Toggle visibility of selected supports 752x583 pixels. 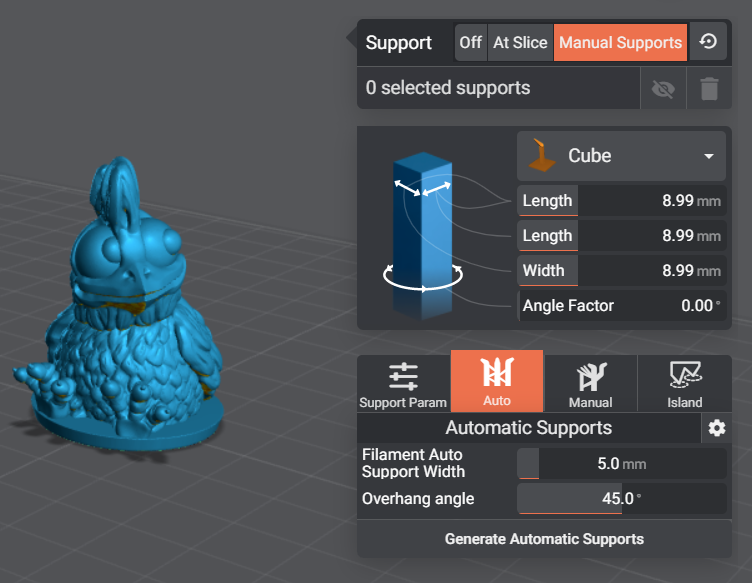[662, 89]
